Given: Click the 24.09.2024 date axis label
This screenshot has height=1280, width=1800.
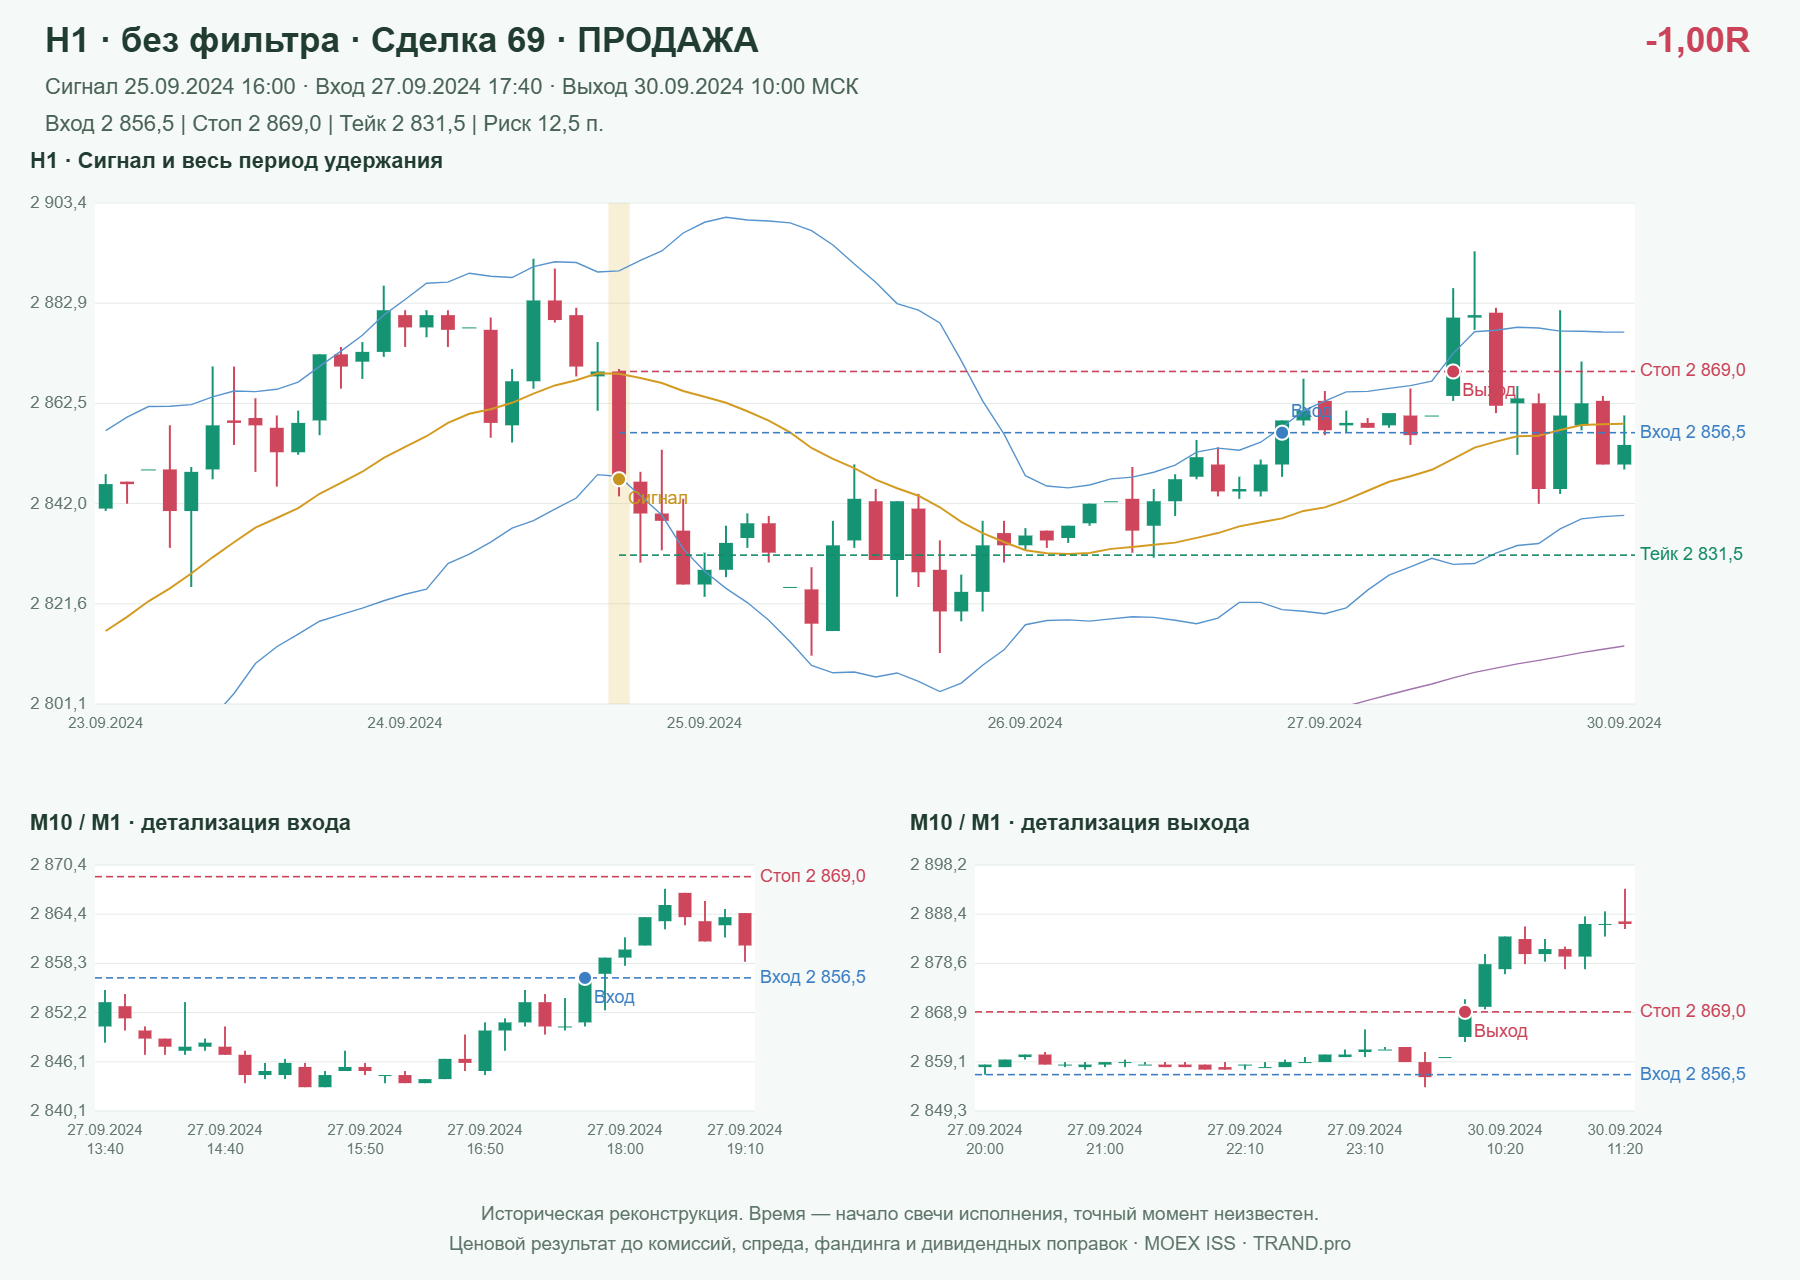Looking at the screenshot, I should [405, 723].
